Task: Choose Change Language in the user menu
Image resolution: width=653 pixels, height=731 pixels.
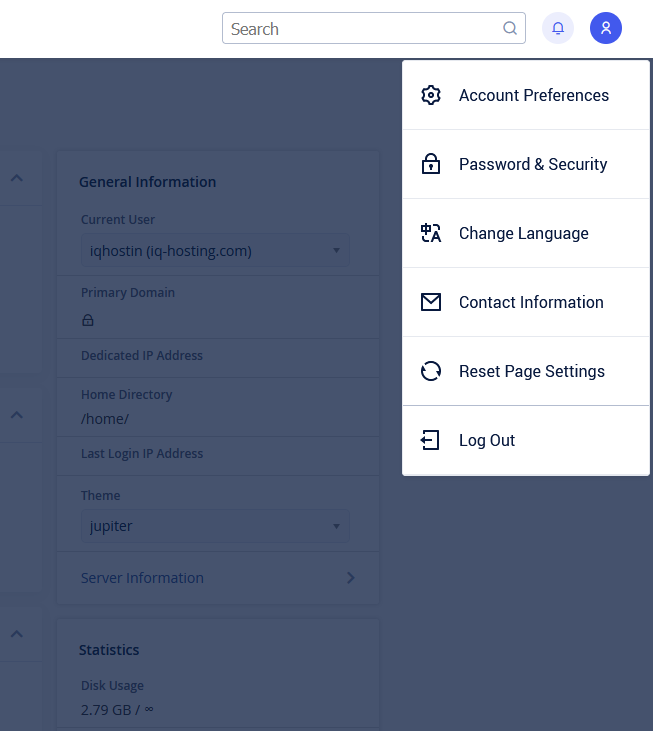Action: tap(523, 233)
